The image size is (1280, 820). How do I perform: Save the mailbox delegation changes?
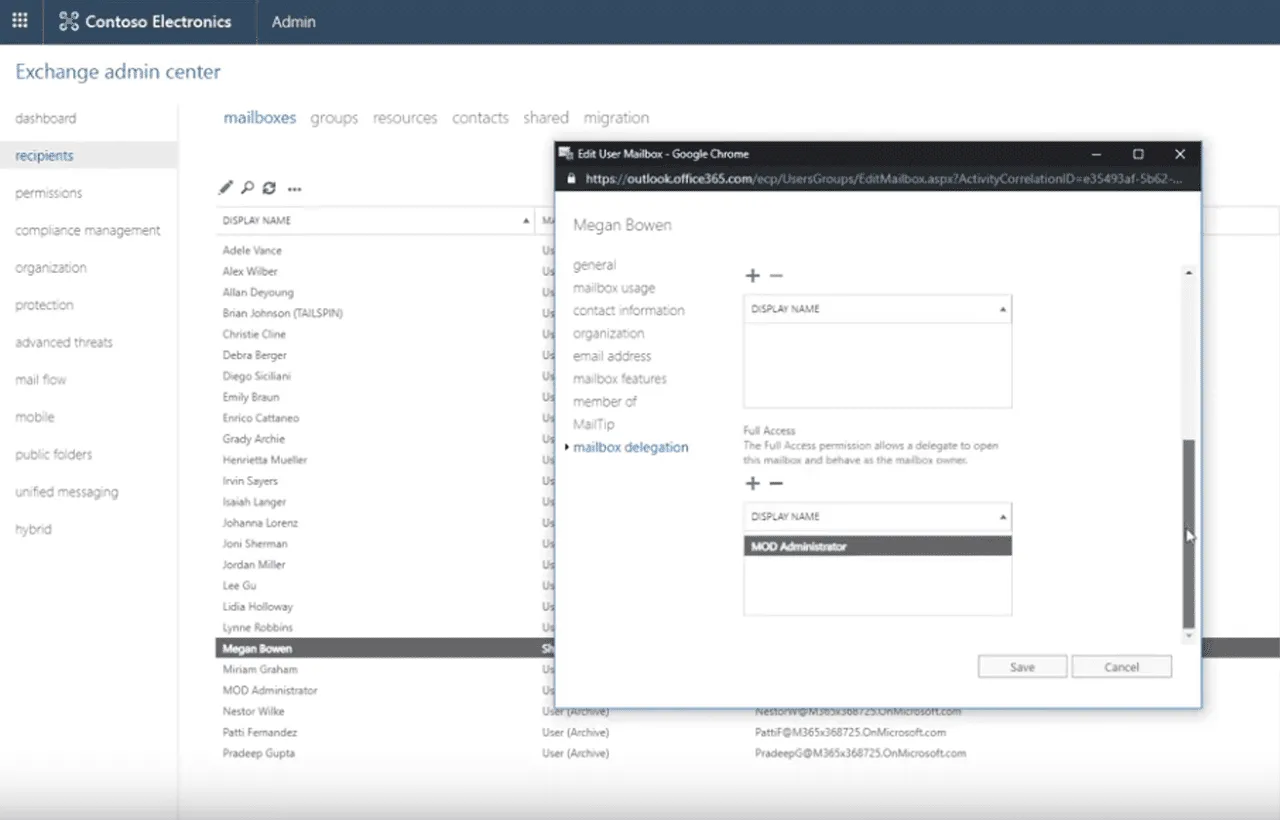click(x=1022, y=666)
